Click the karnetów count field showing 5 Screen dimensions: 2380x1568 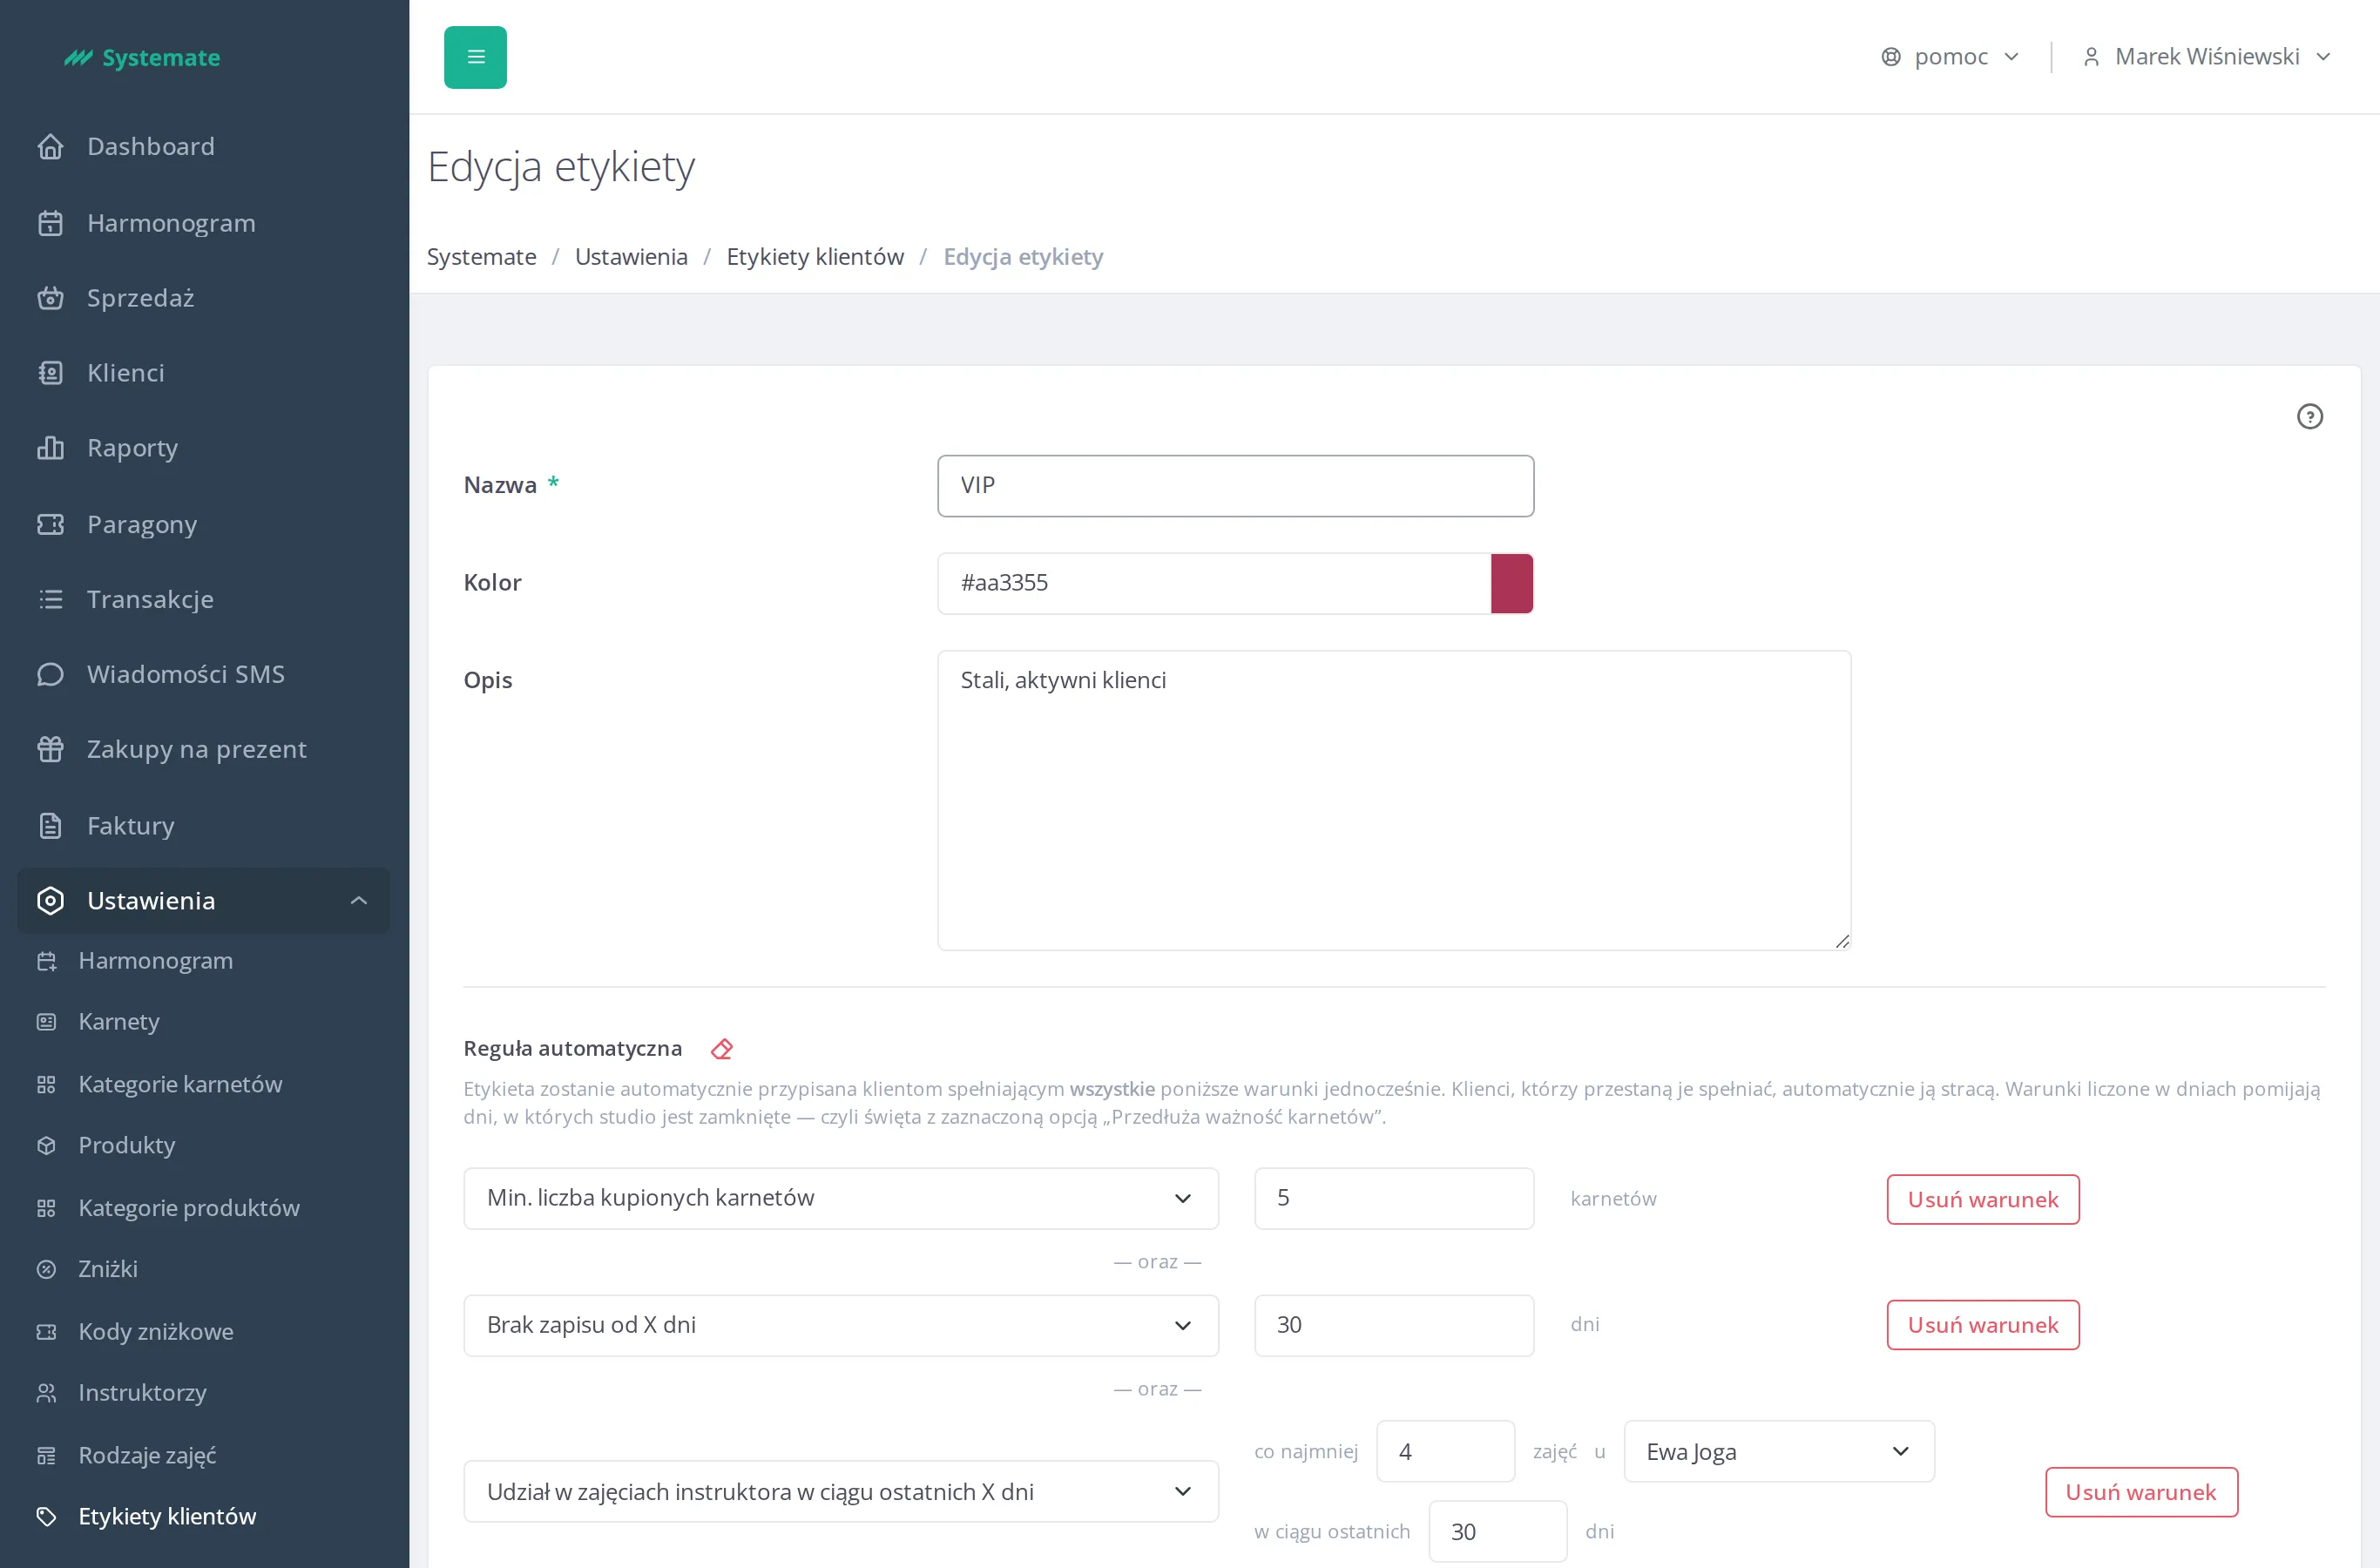[1394, 1198]
